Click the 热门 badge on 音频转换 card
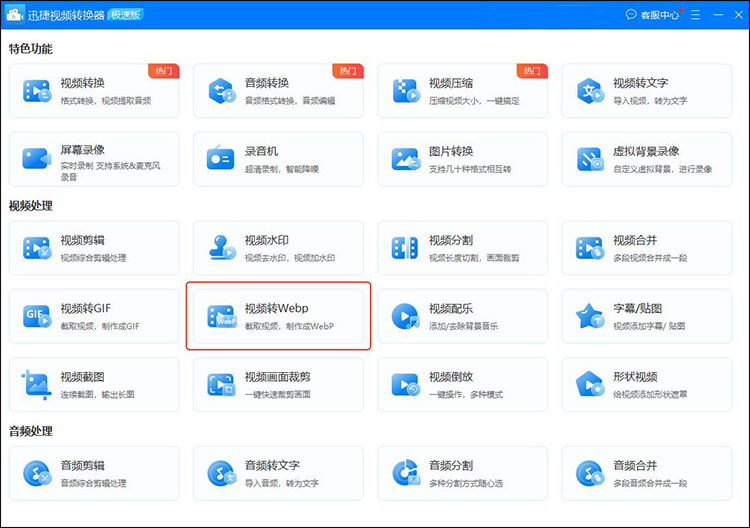Screen dimensions: 750x528 [x=348, y=71]
